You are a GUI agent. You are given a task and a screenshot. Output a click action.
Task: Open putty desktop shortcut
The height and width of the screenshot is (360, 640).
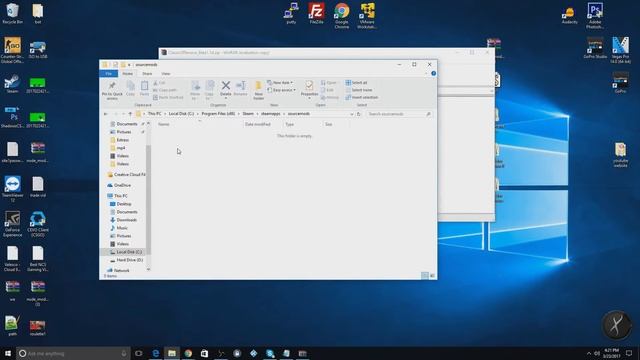click(x=291, y=14)
